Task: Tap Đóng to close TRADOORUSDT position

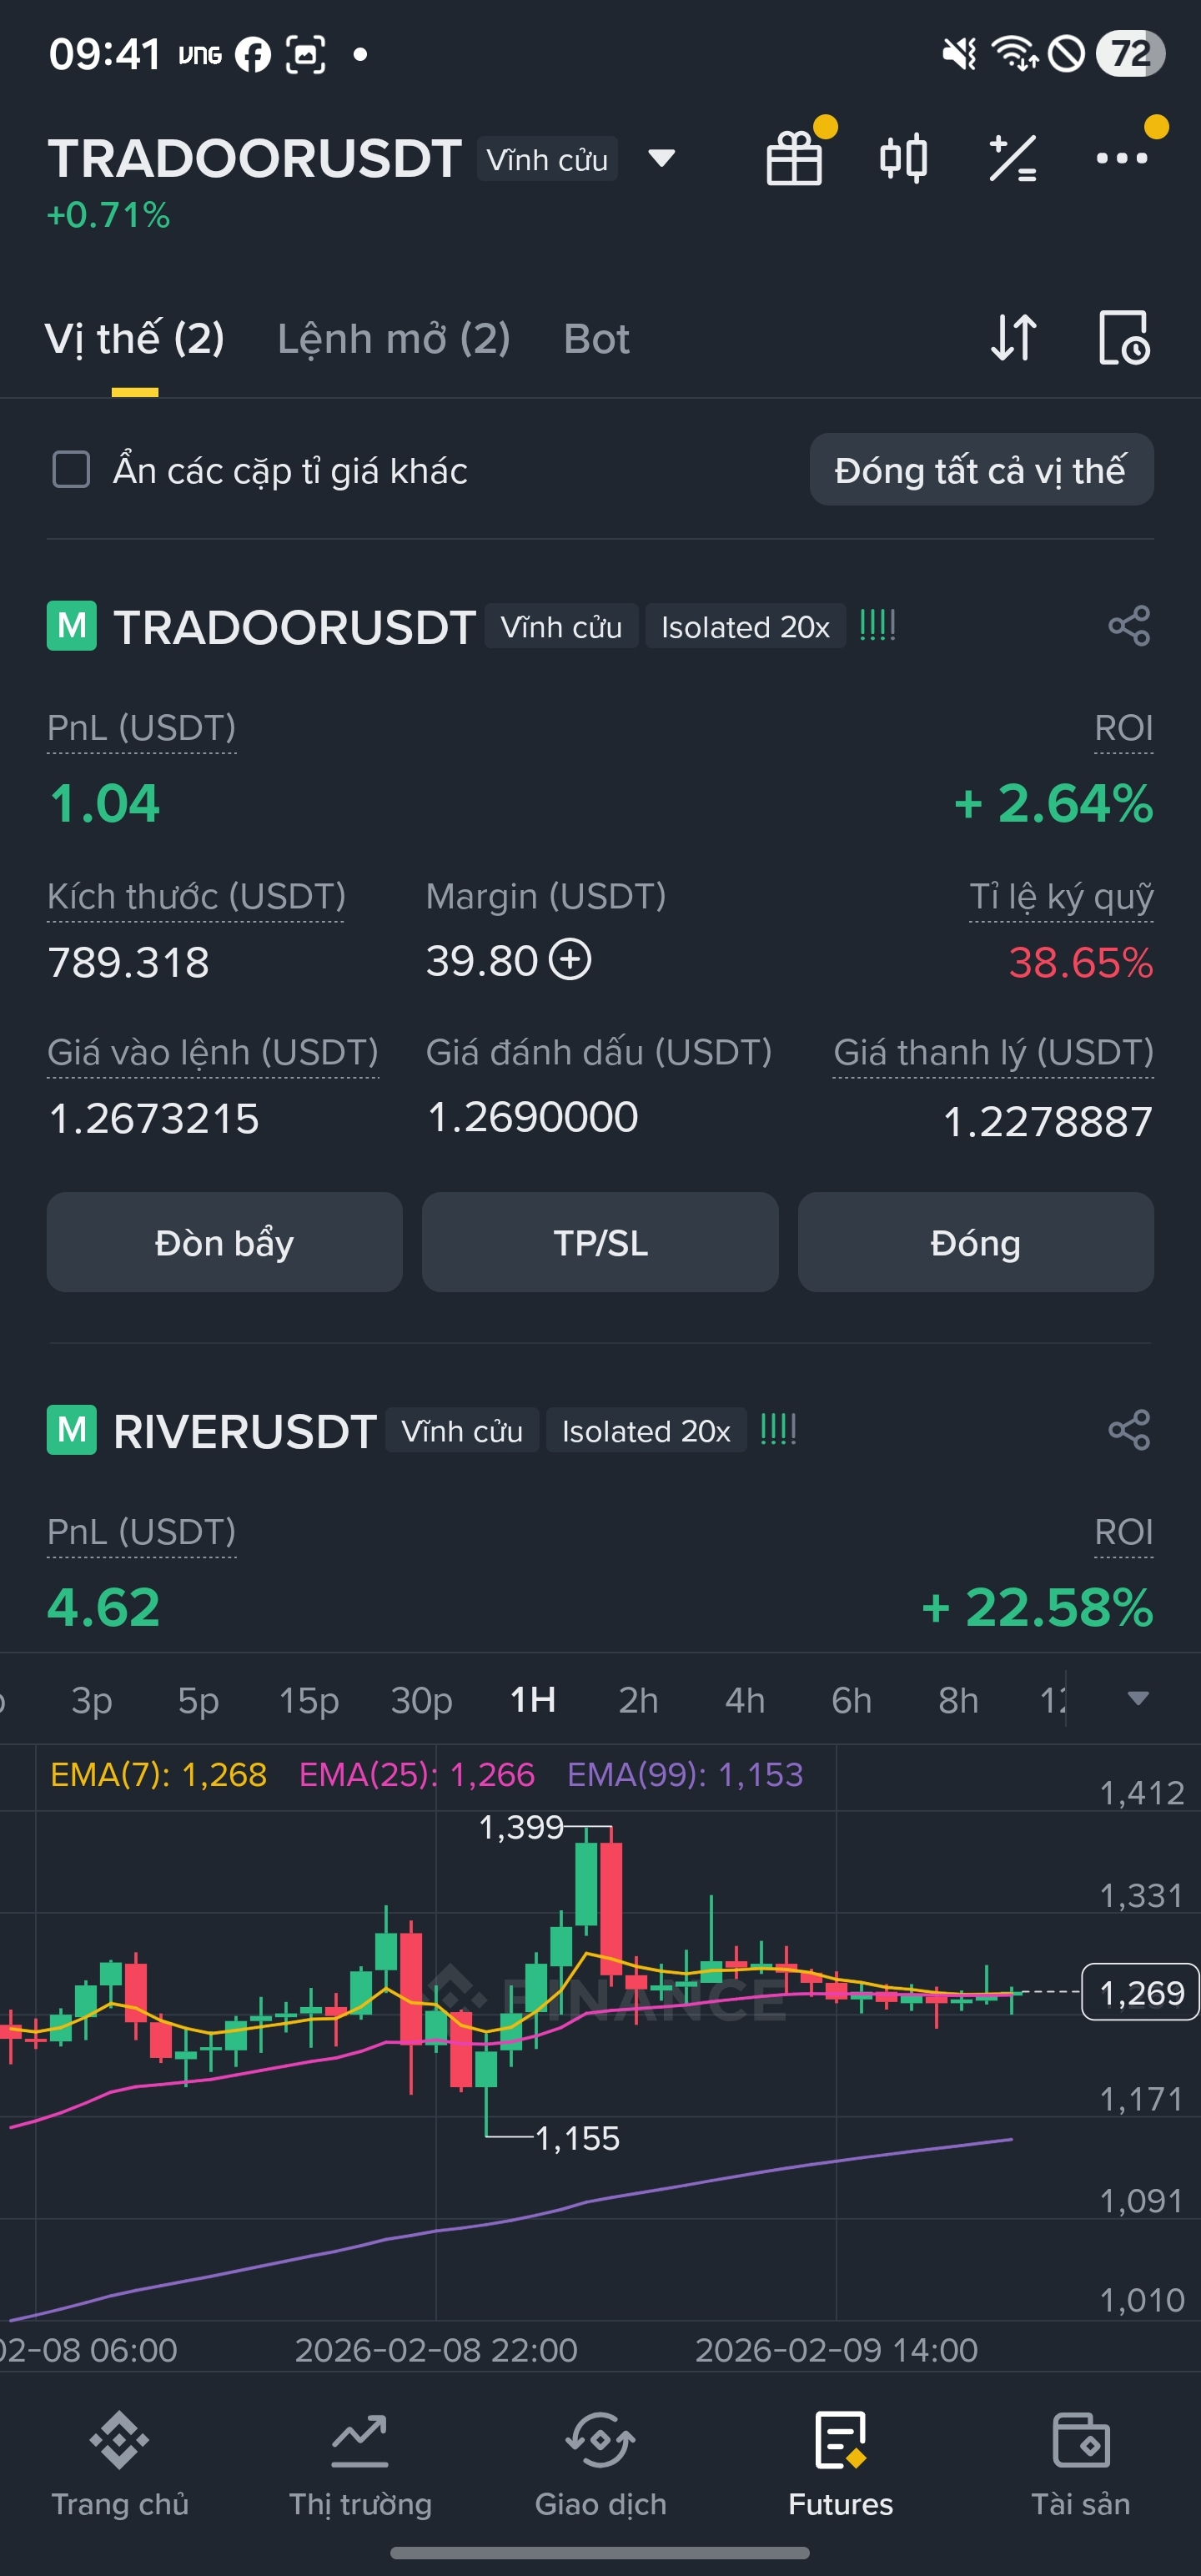Action: [976, 1242]
